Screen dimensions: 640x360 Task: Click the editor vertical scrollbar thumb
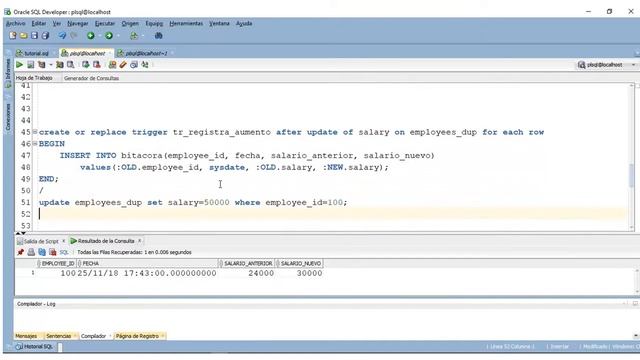(631, 175)
